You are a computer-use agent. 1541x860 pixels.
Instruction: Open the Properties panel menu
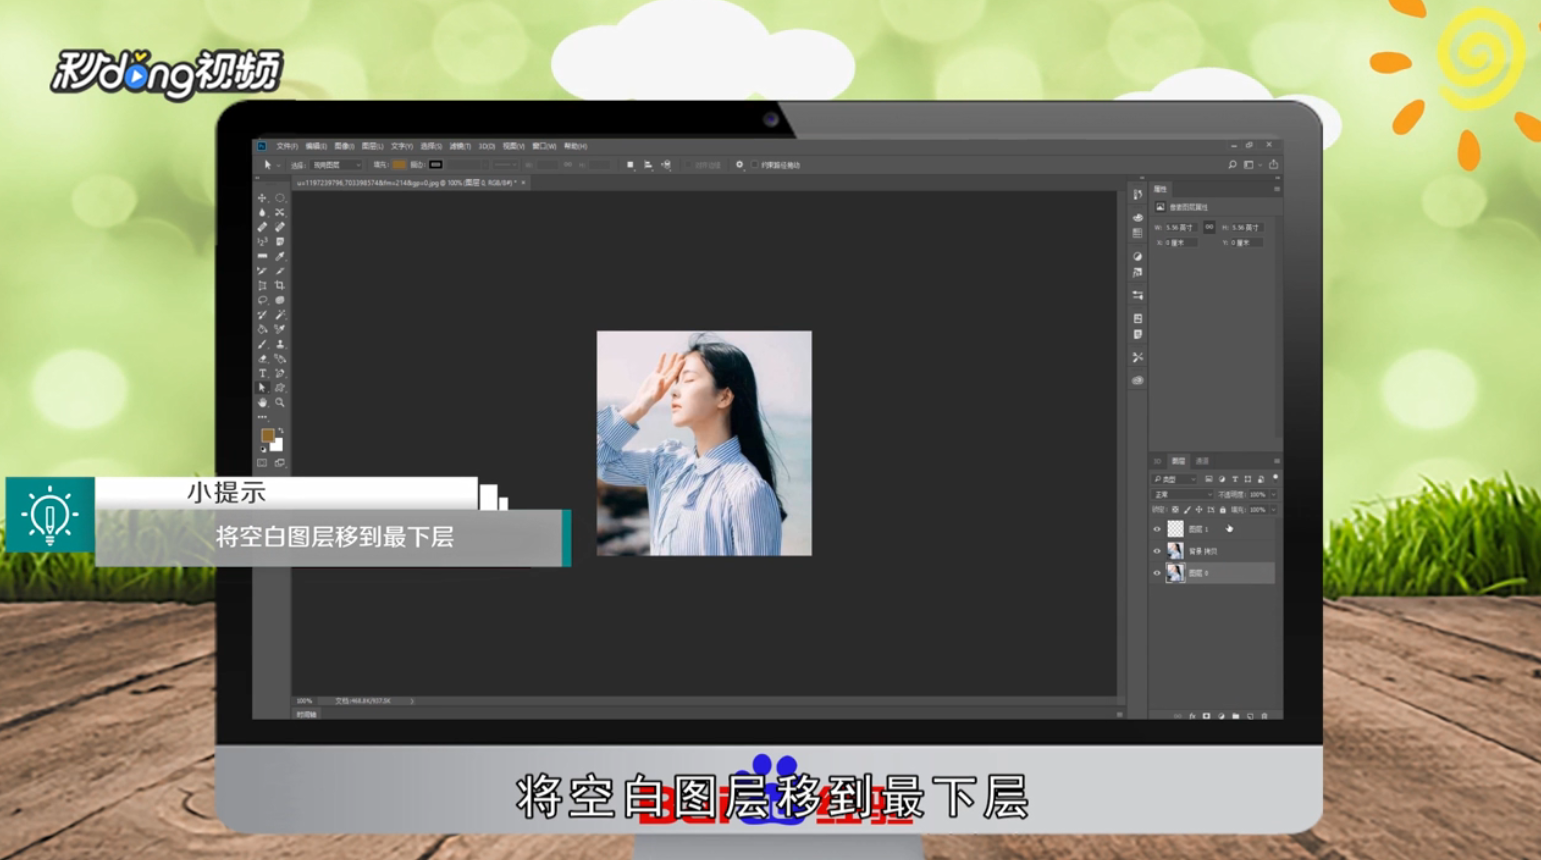(x=1277, y=188)
